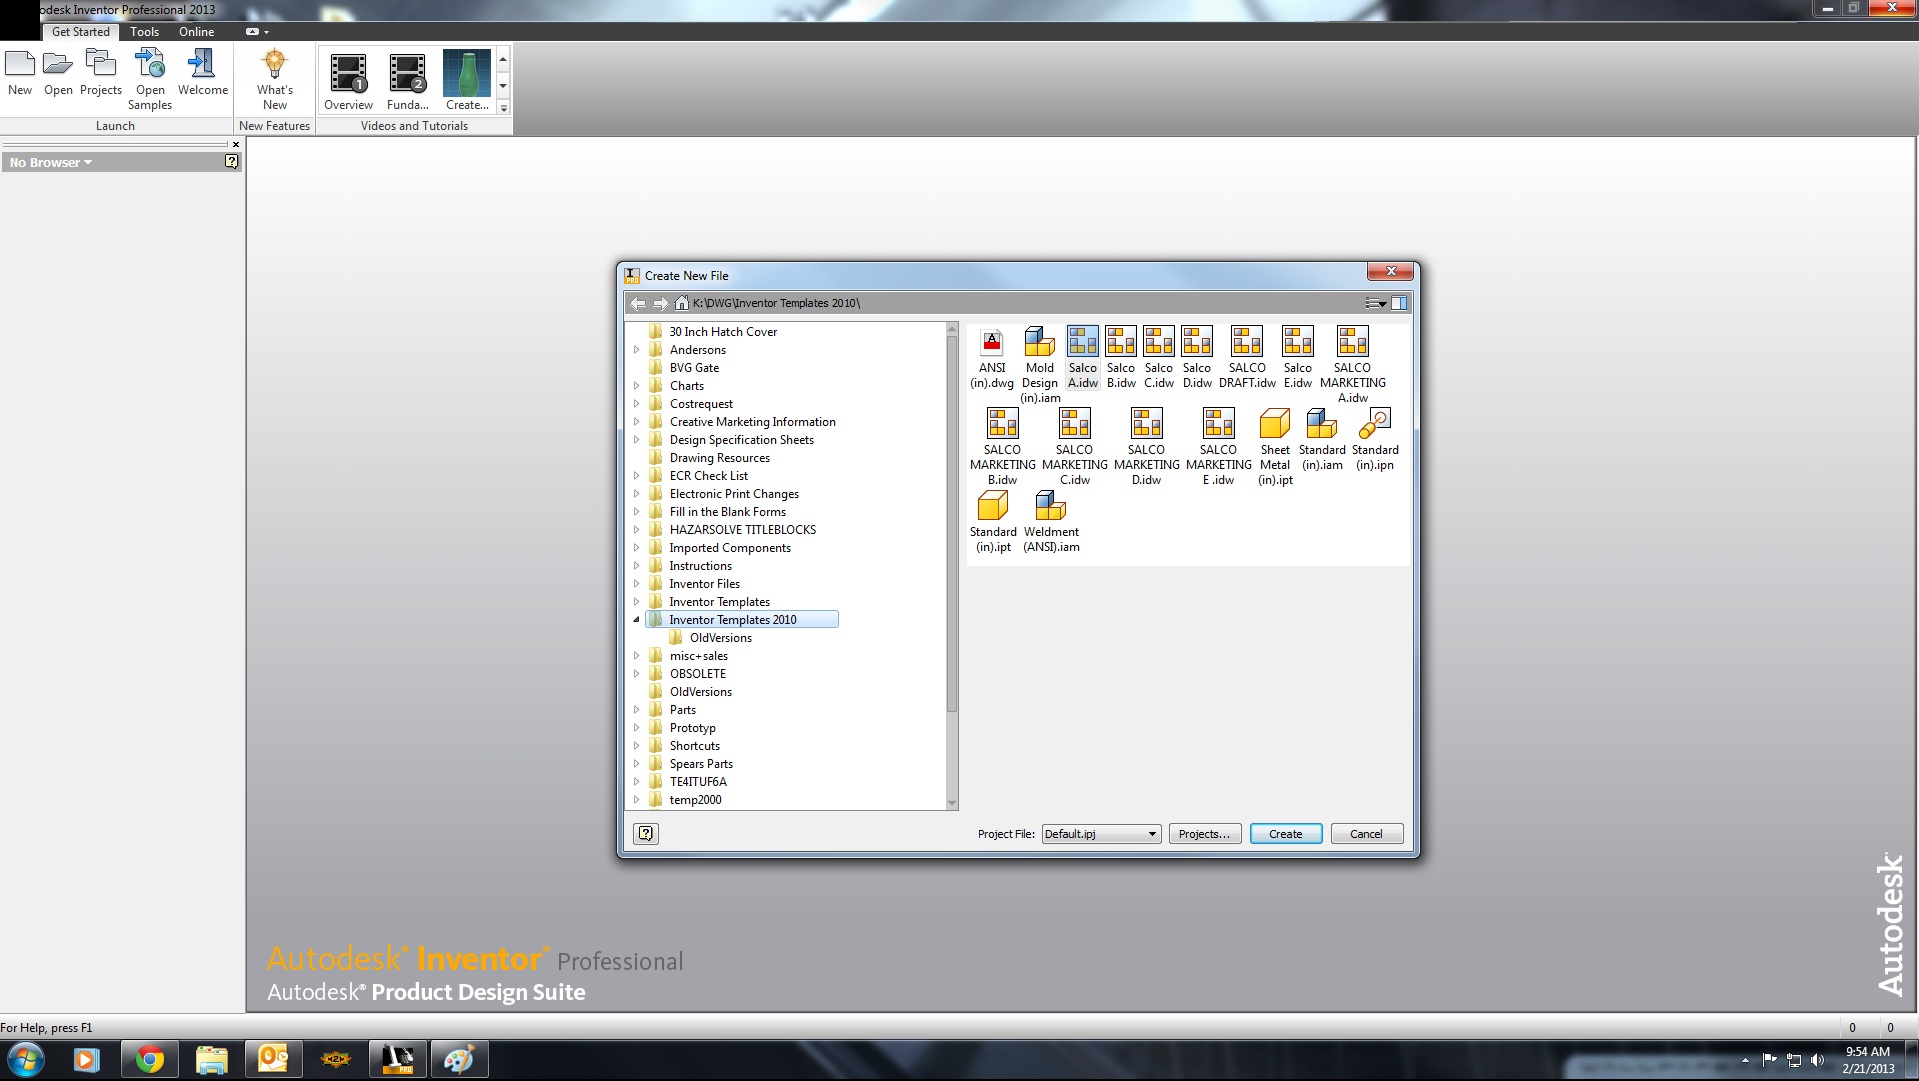
Task: Switch to the Online tab
Action: click(x=196, y=32)
